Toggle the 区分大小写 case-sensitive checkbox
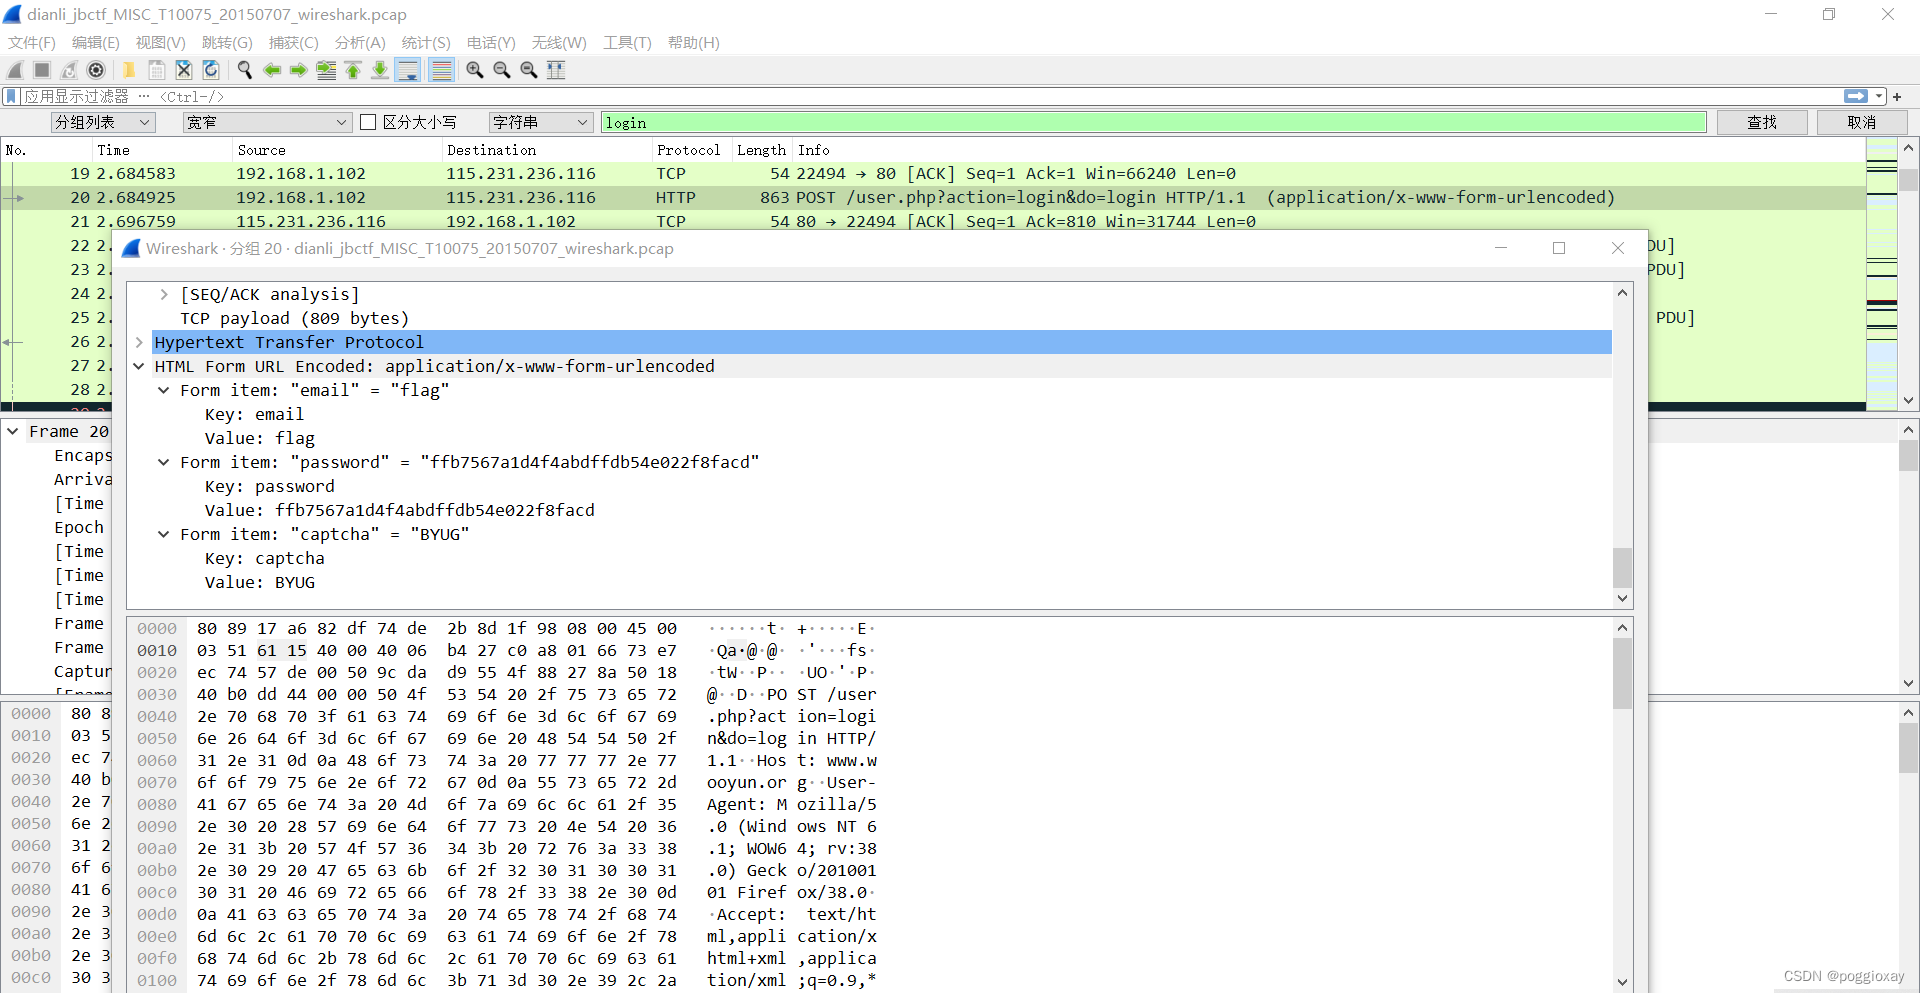The width and height of the screenshot is (1920, 993). [368, 122]
